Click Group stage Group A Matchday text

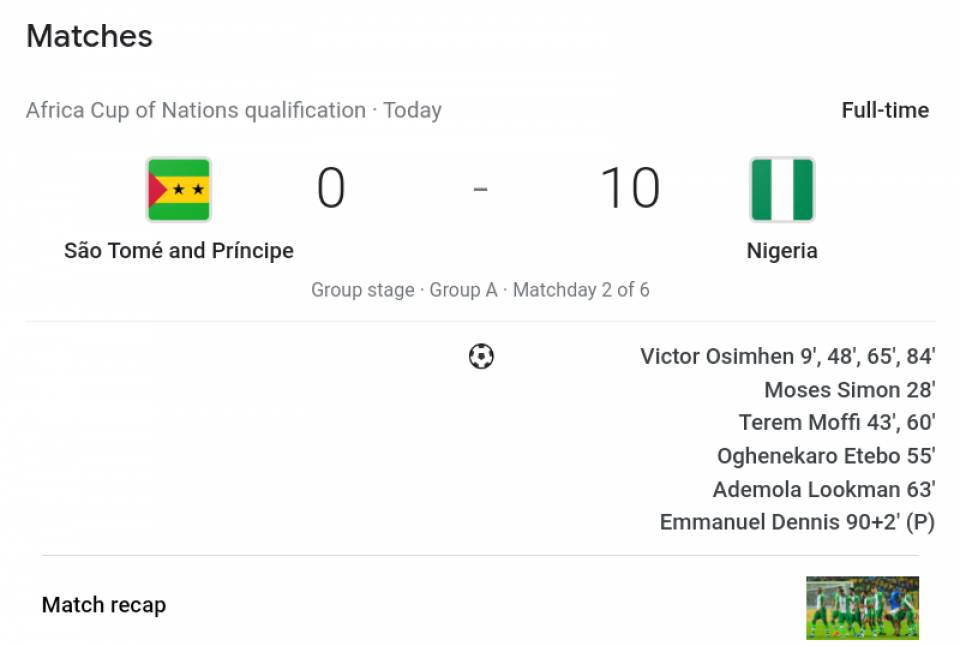click(480, 290)
